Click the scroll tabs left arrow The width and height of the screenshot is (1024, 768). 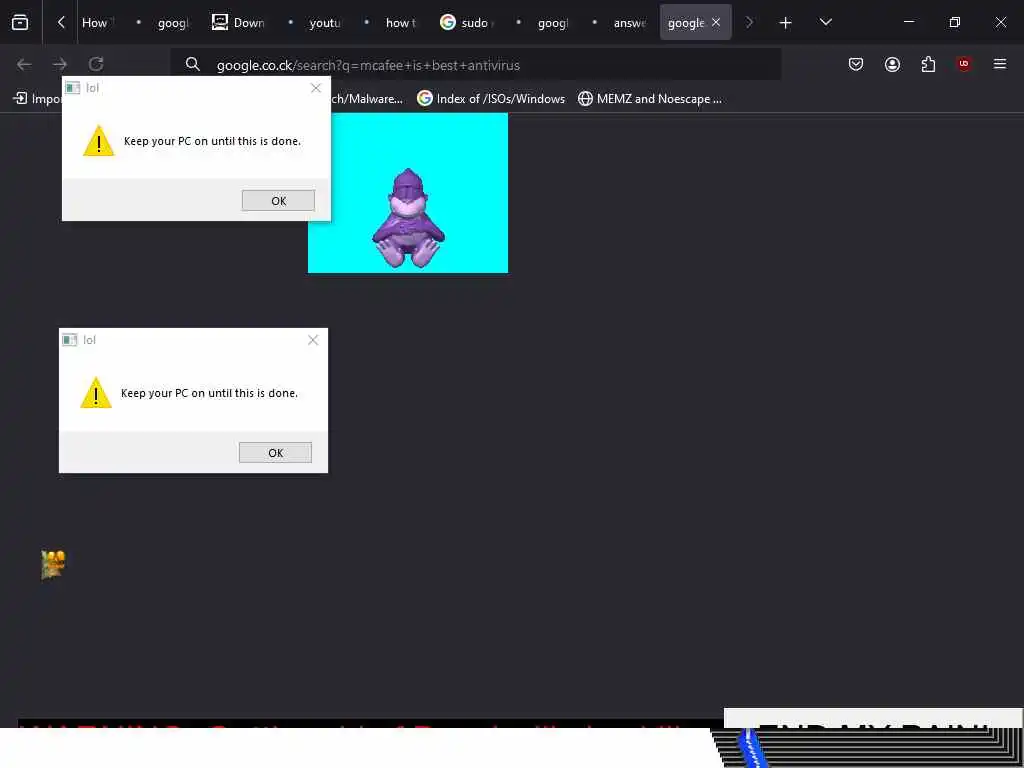[x=61, y=22]
